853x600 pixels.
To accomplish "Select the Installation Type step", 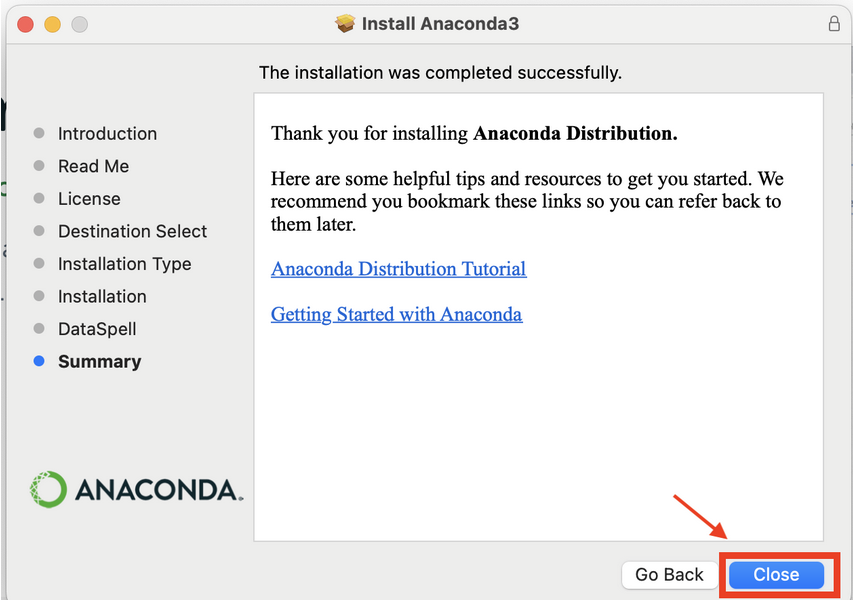I will click(125, 264).
